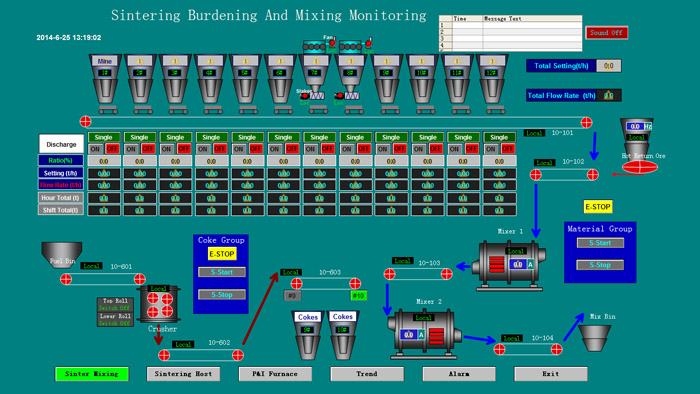
Task: Switch OFF discharge for the last bin
Action: [508, 149]
